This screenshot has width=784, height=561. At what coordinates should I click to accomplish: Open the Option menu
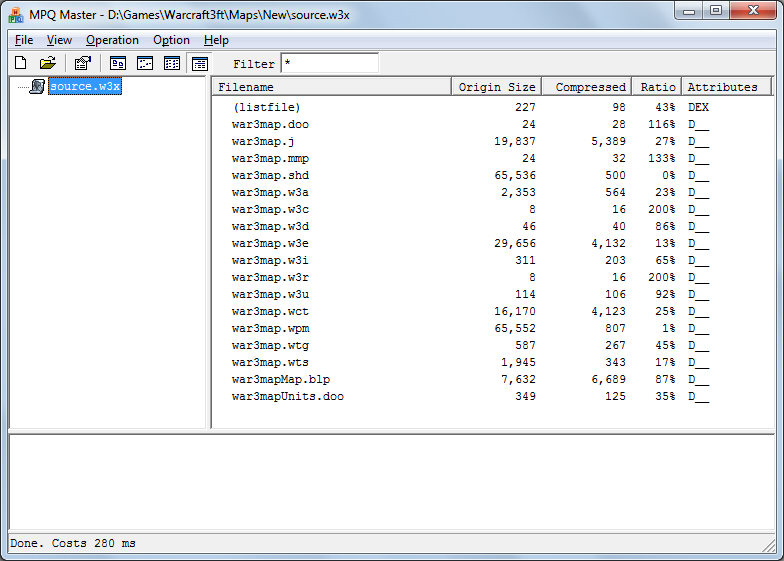click(171, 40)
